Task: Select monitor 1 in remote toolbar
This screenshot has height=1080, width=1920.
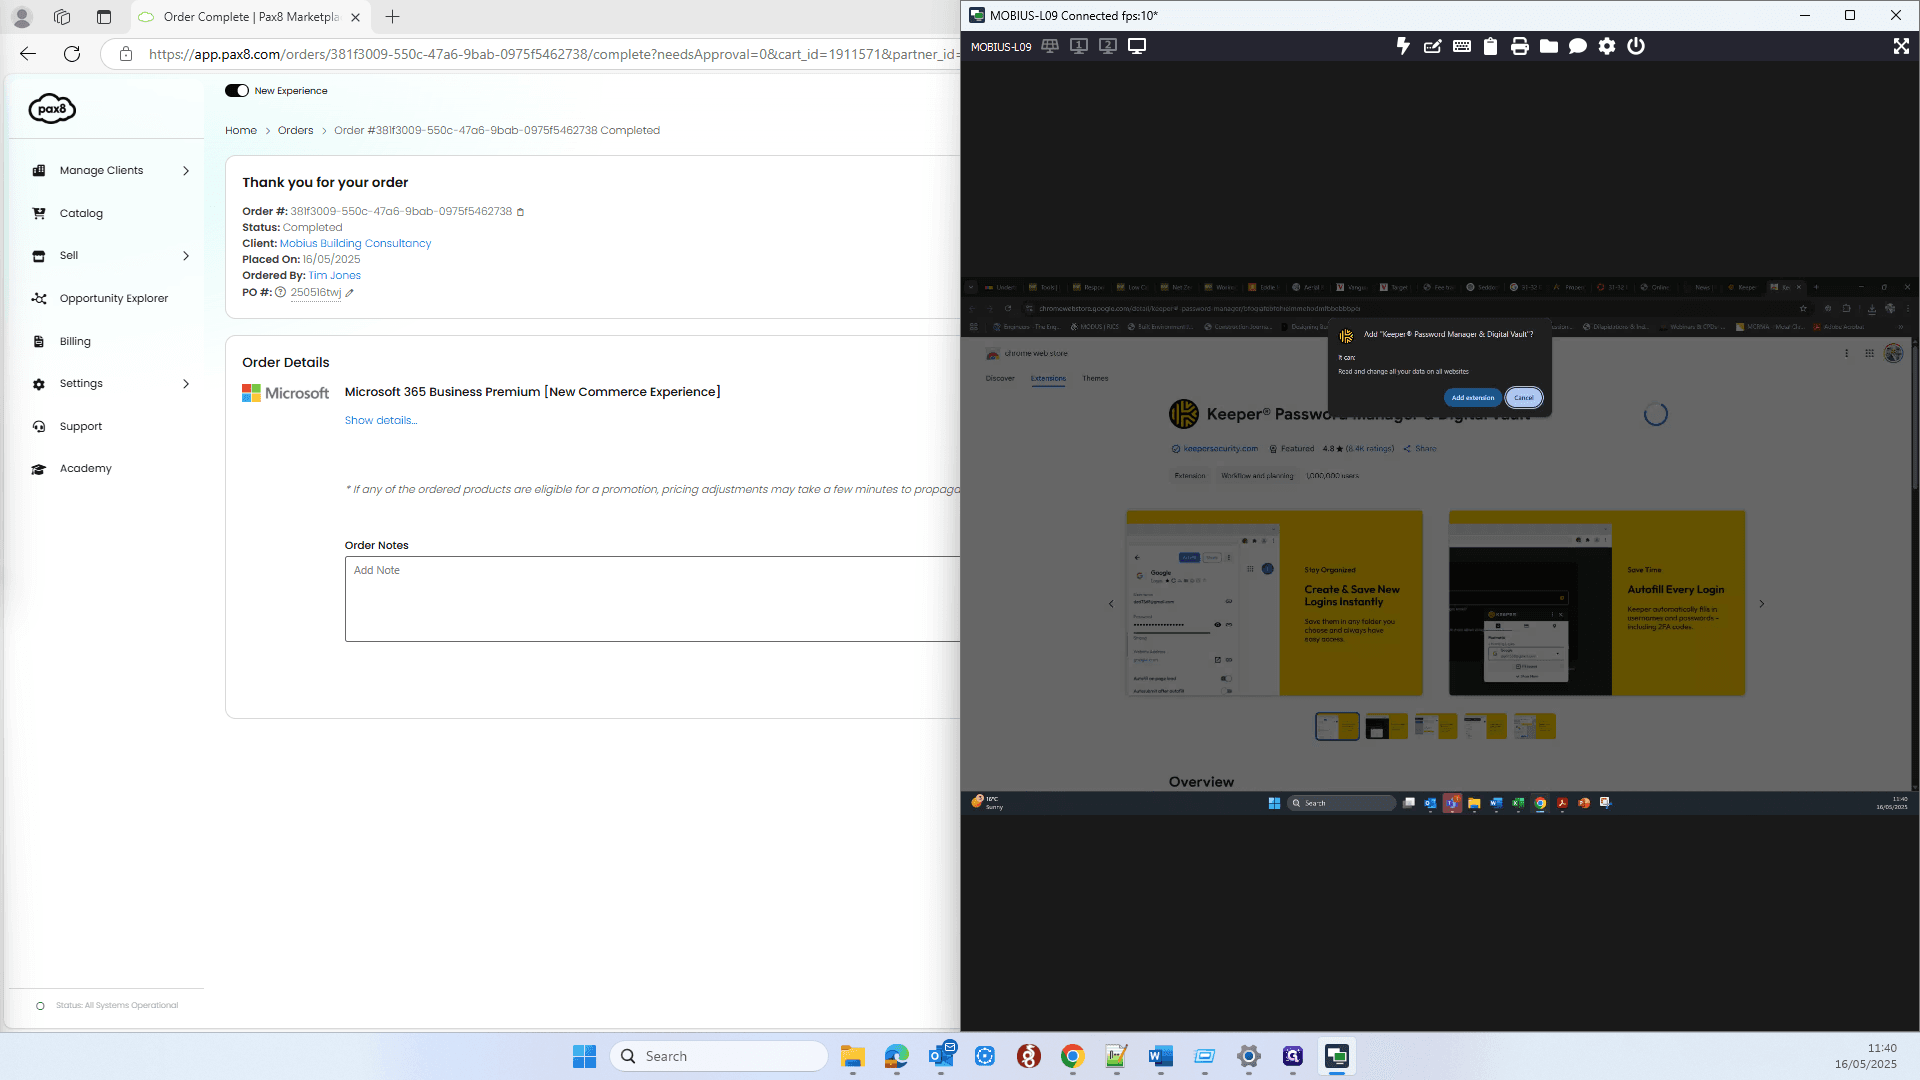Action: coord(1079,46)
